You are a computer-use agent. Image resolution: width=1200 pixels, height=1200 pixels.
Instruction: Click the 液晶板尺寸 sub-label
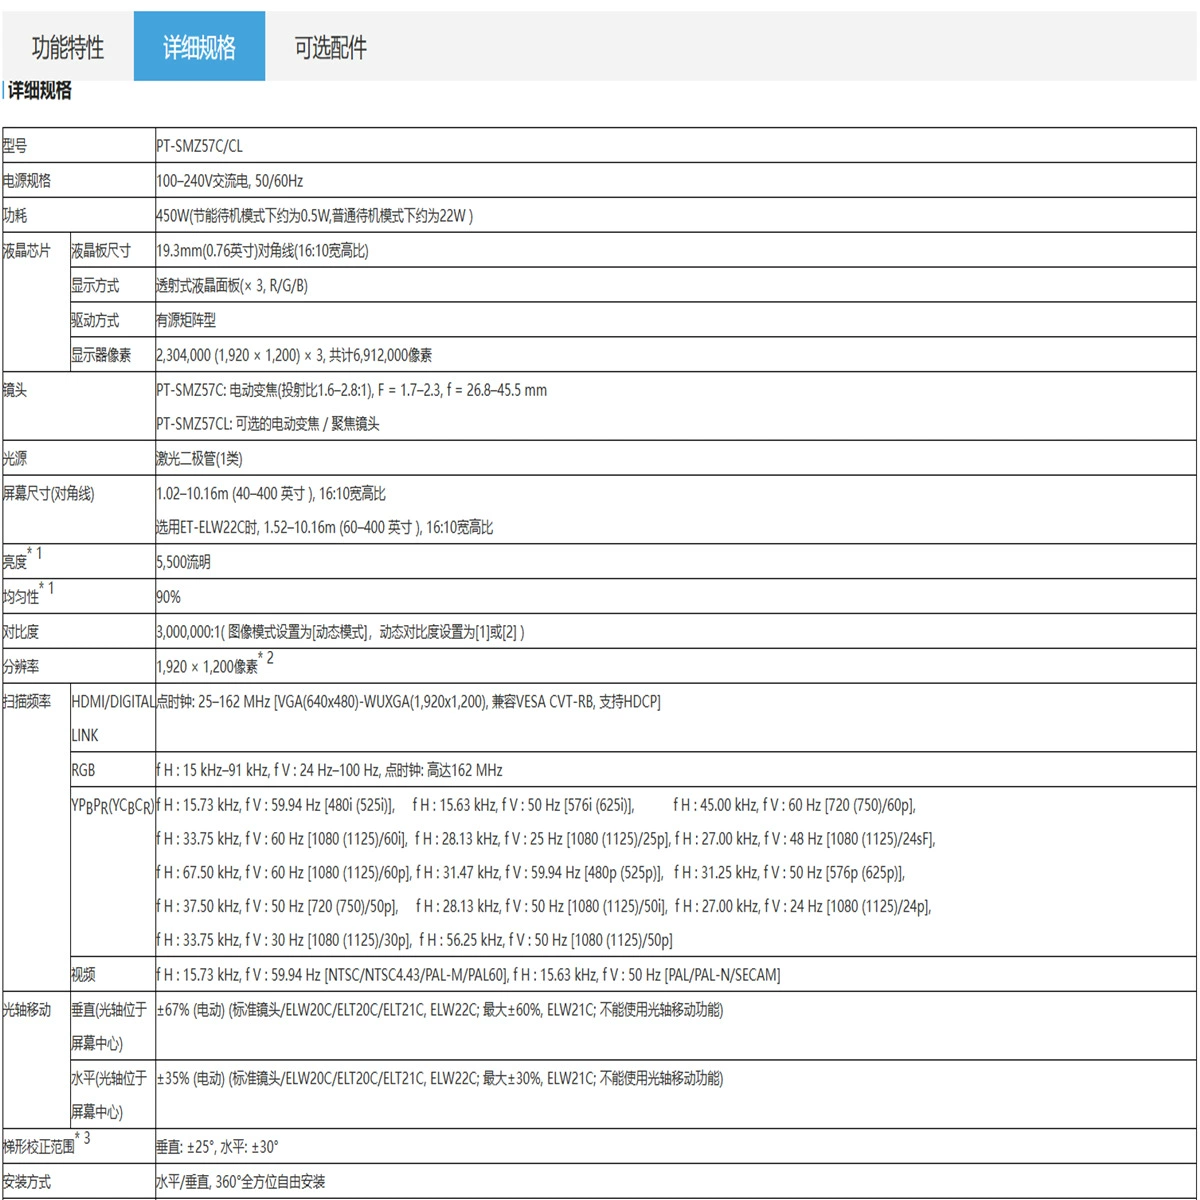pyautogui.click(x=101, y=251)
